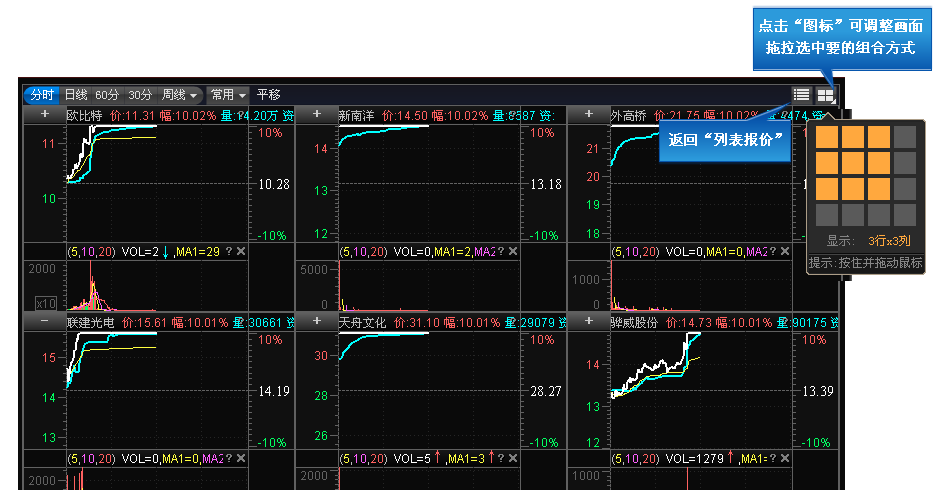Image resolution: width=938 pixels, height=490 pixels.
Task: Click 骅威股份 (5,10,20) VOL parameters
Action: coord(635,459)
